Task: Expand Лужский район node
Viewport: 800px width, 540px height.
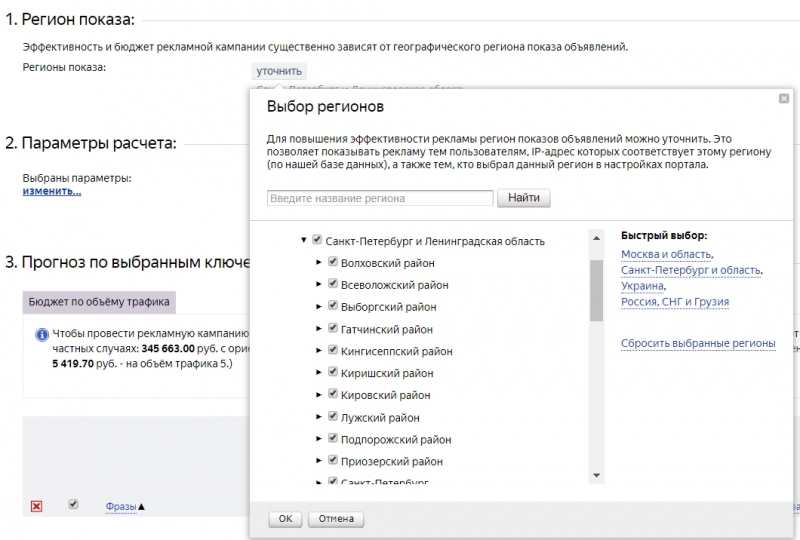Action: [319, 417]
